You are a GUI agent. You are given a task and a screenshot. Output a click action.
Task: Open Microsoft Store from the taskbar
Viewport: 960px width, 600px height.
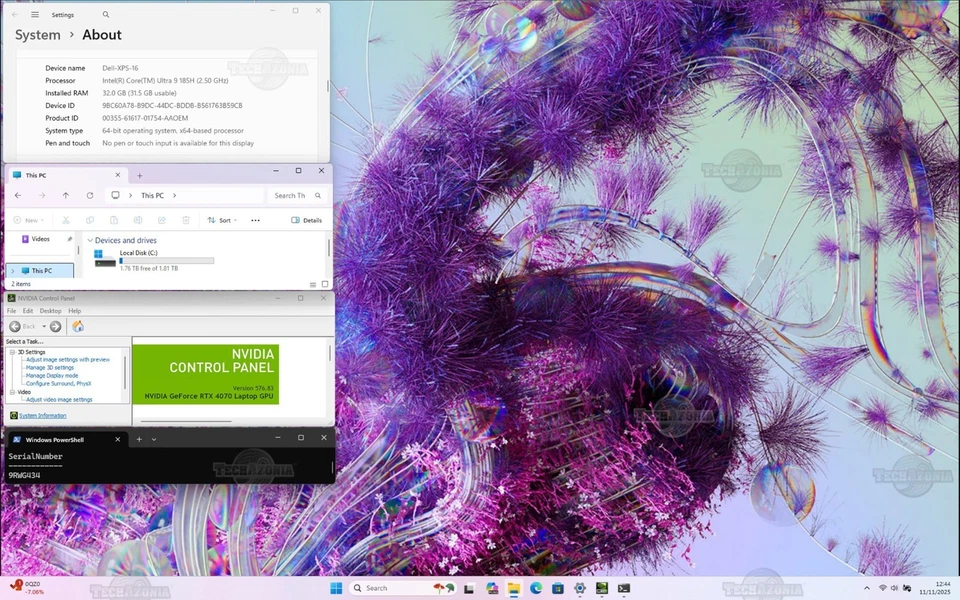tap(558, 588)
